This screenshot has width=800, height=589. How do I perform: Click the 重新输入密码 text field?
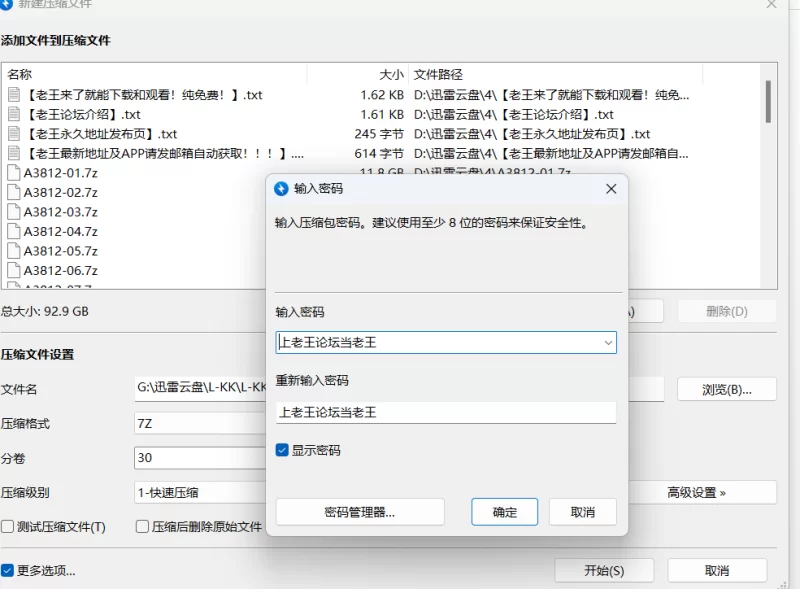coord(446,412)
